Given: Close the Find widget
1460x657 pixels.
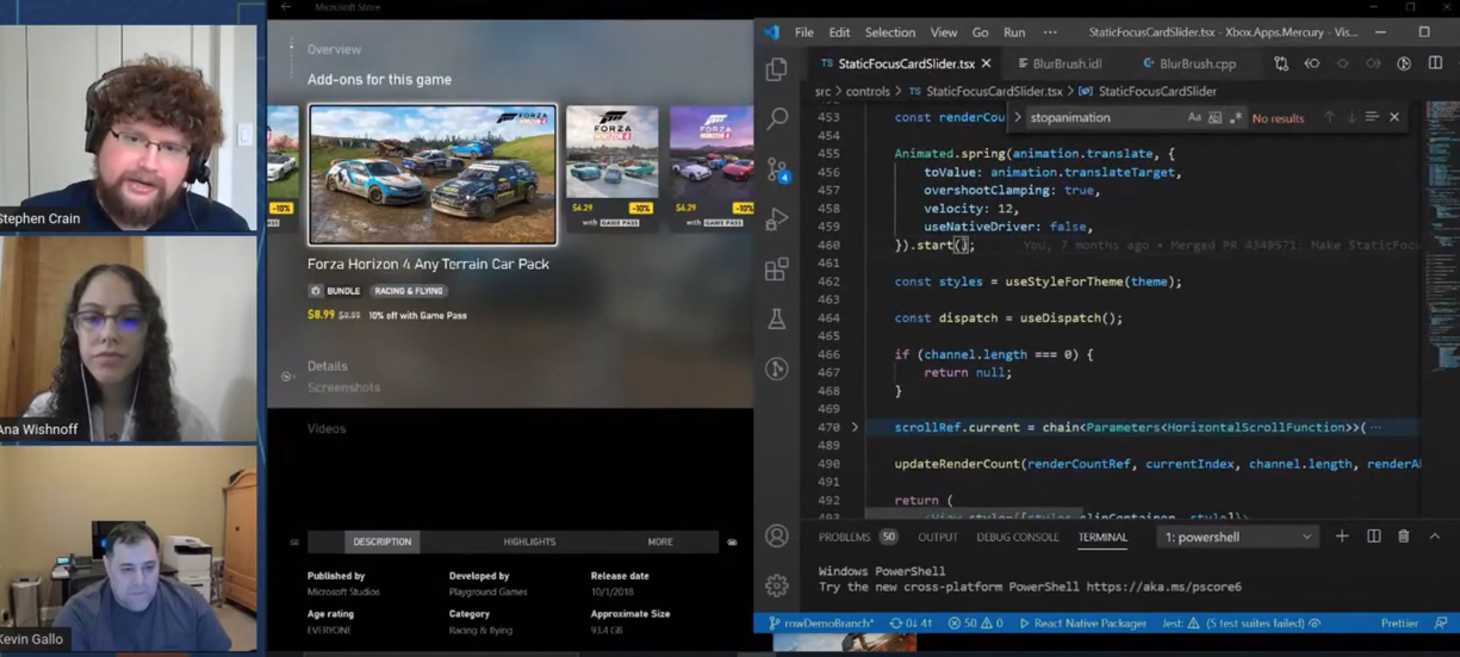Looking at the screenshot, I should tap(1394, 117).
